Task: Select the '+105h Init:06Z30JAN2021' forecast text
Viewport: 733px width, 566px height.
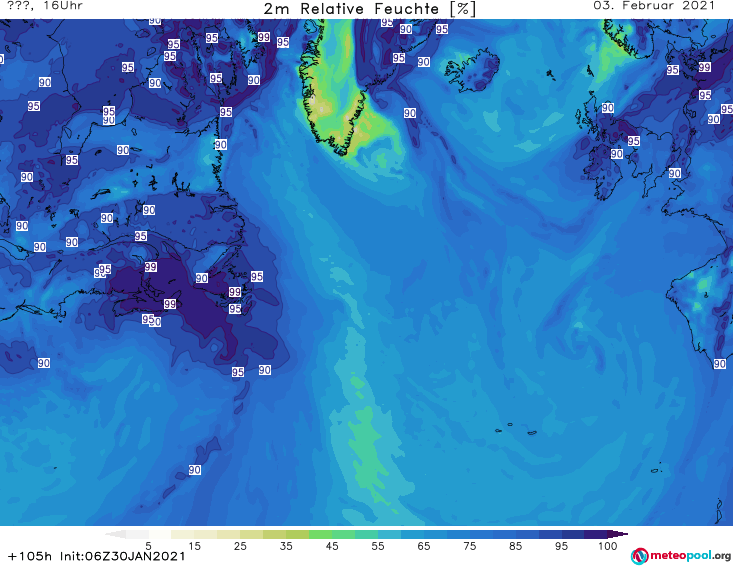Action: (97, 556)
